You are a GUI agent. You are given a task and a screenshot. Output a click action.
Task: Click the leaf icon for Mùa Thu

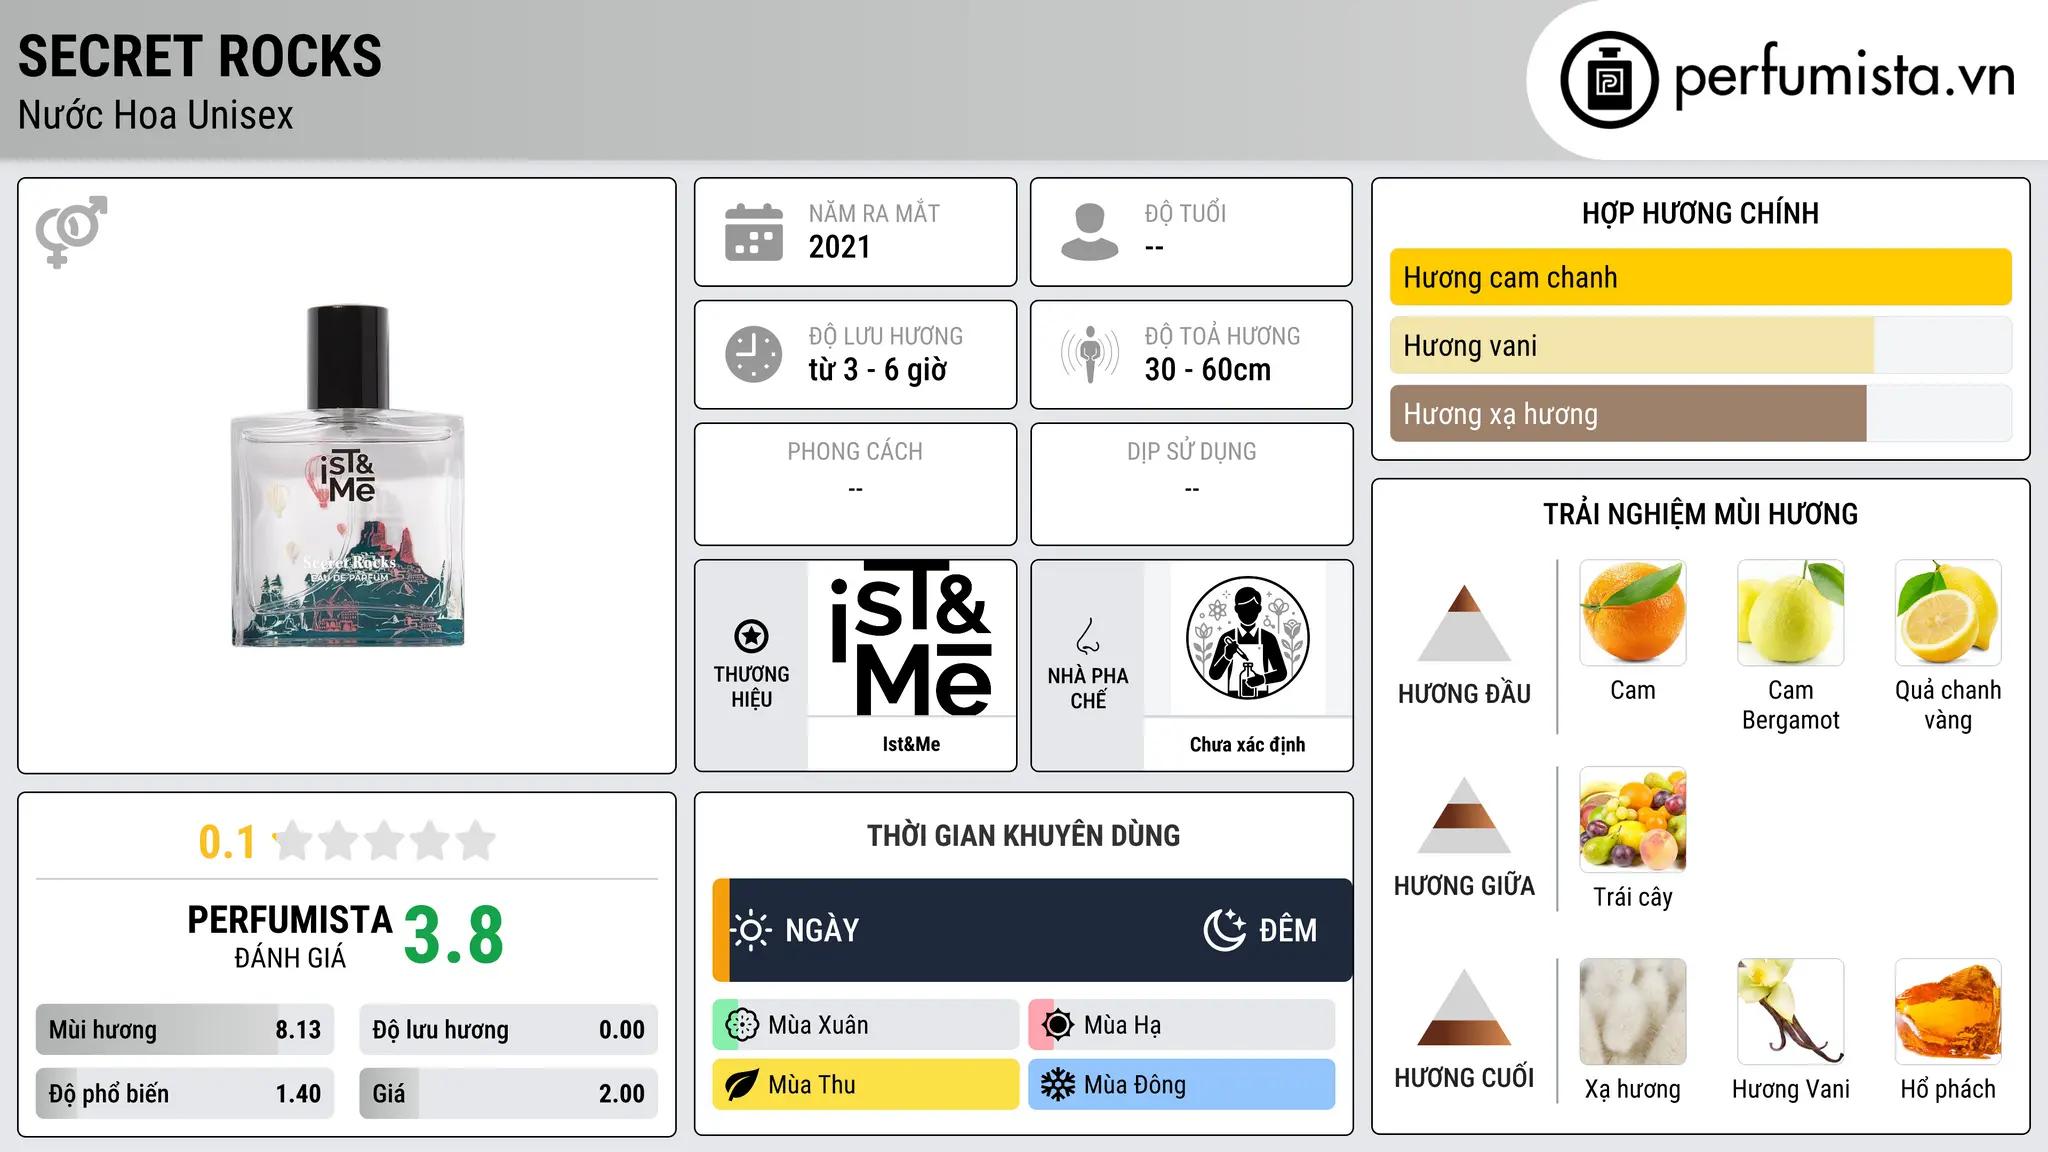742,1085
